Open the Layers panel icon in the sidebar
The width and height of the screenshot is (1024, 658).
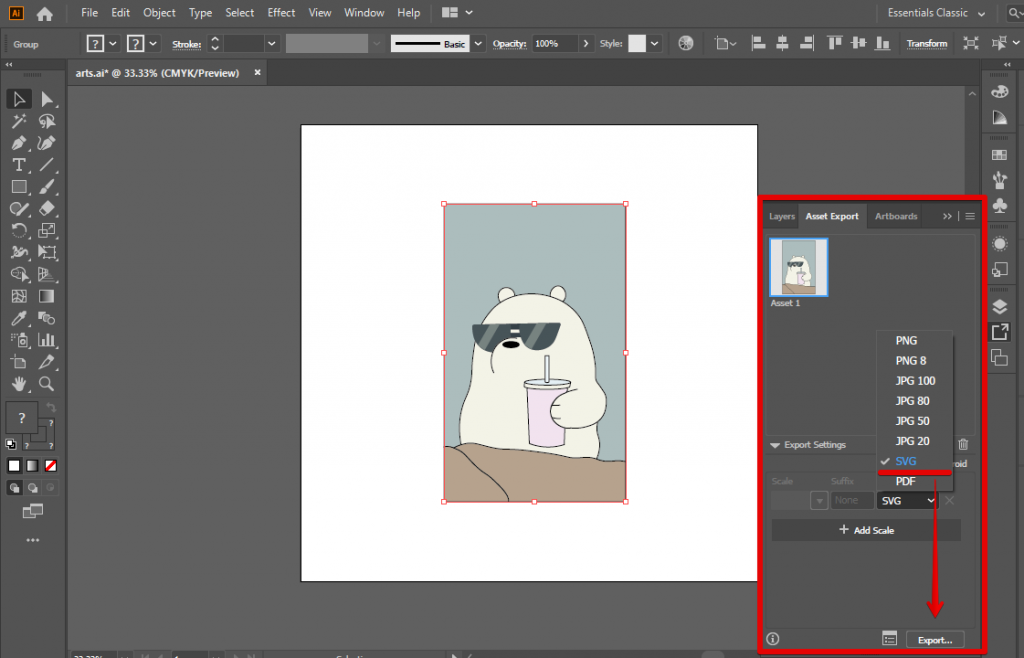tap(1000, 307)
